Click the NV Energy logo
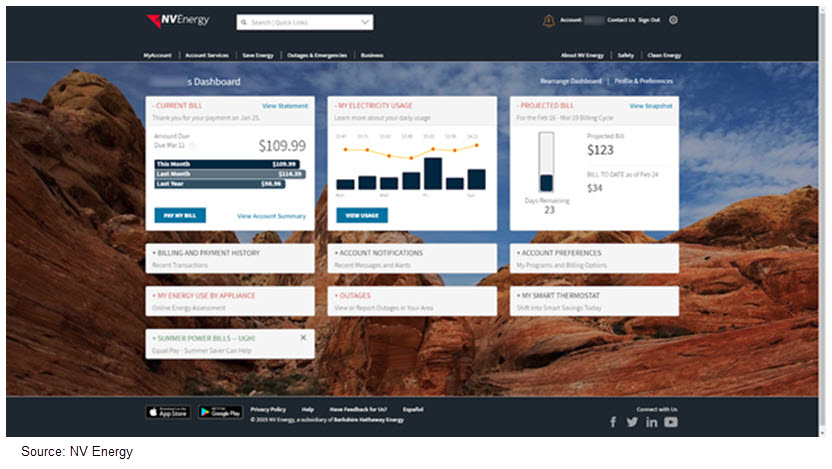 178,21
